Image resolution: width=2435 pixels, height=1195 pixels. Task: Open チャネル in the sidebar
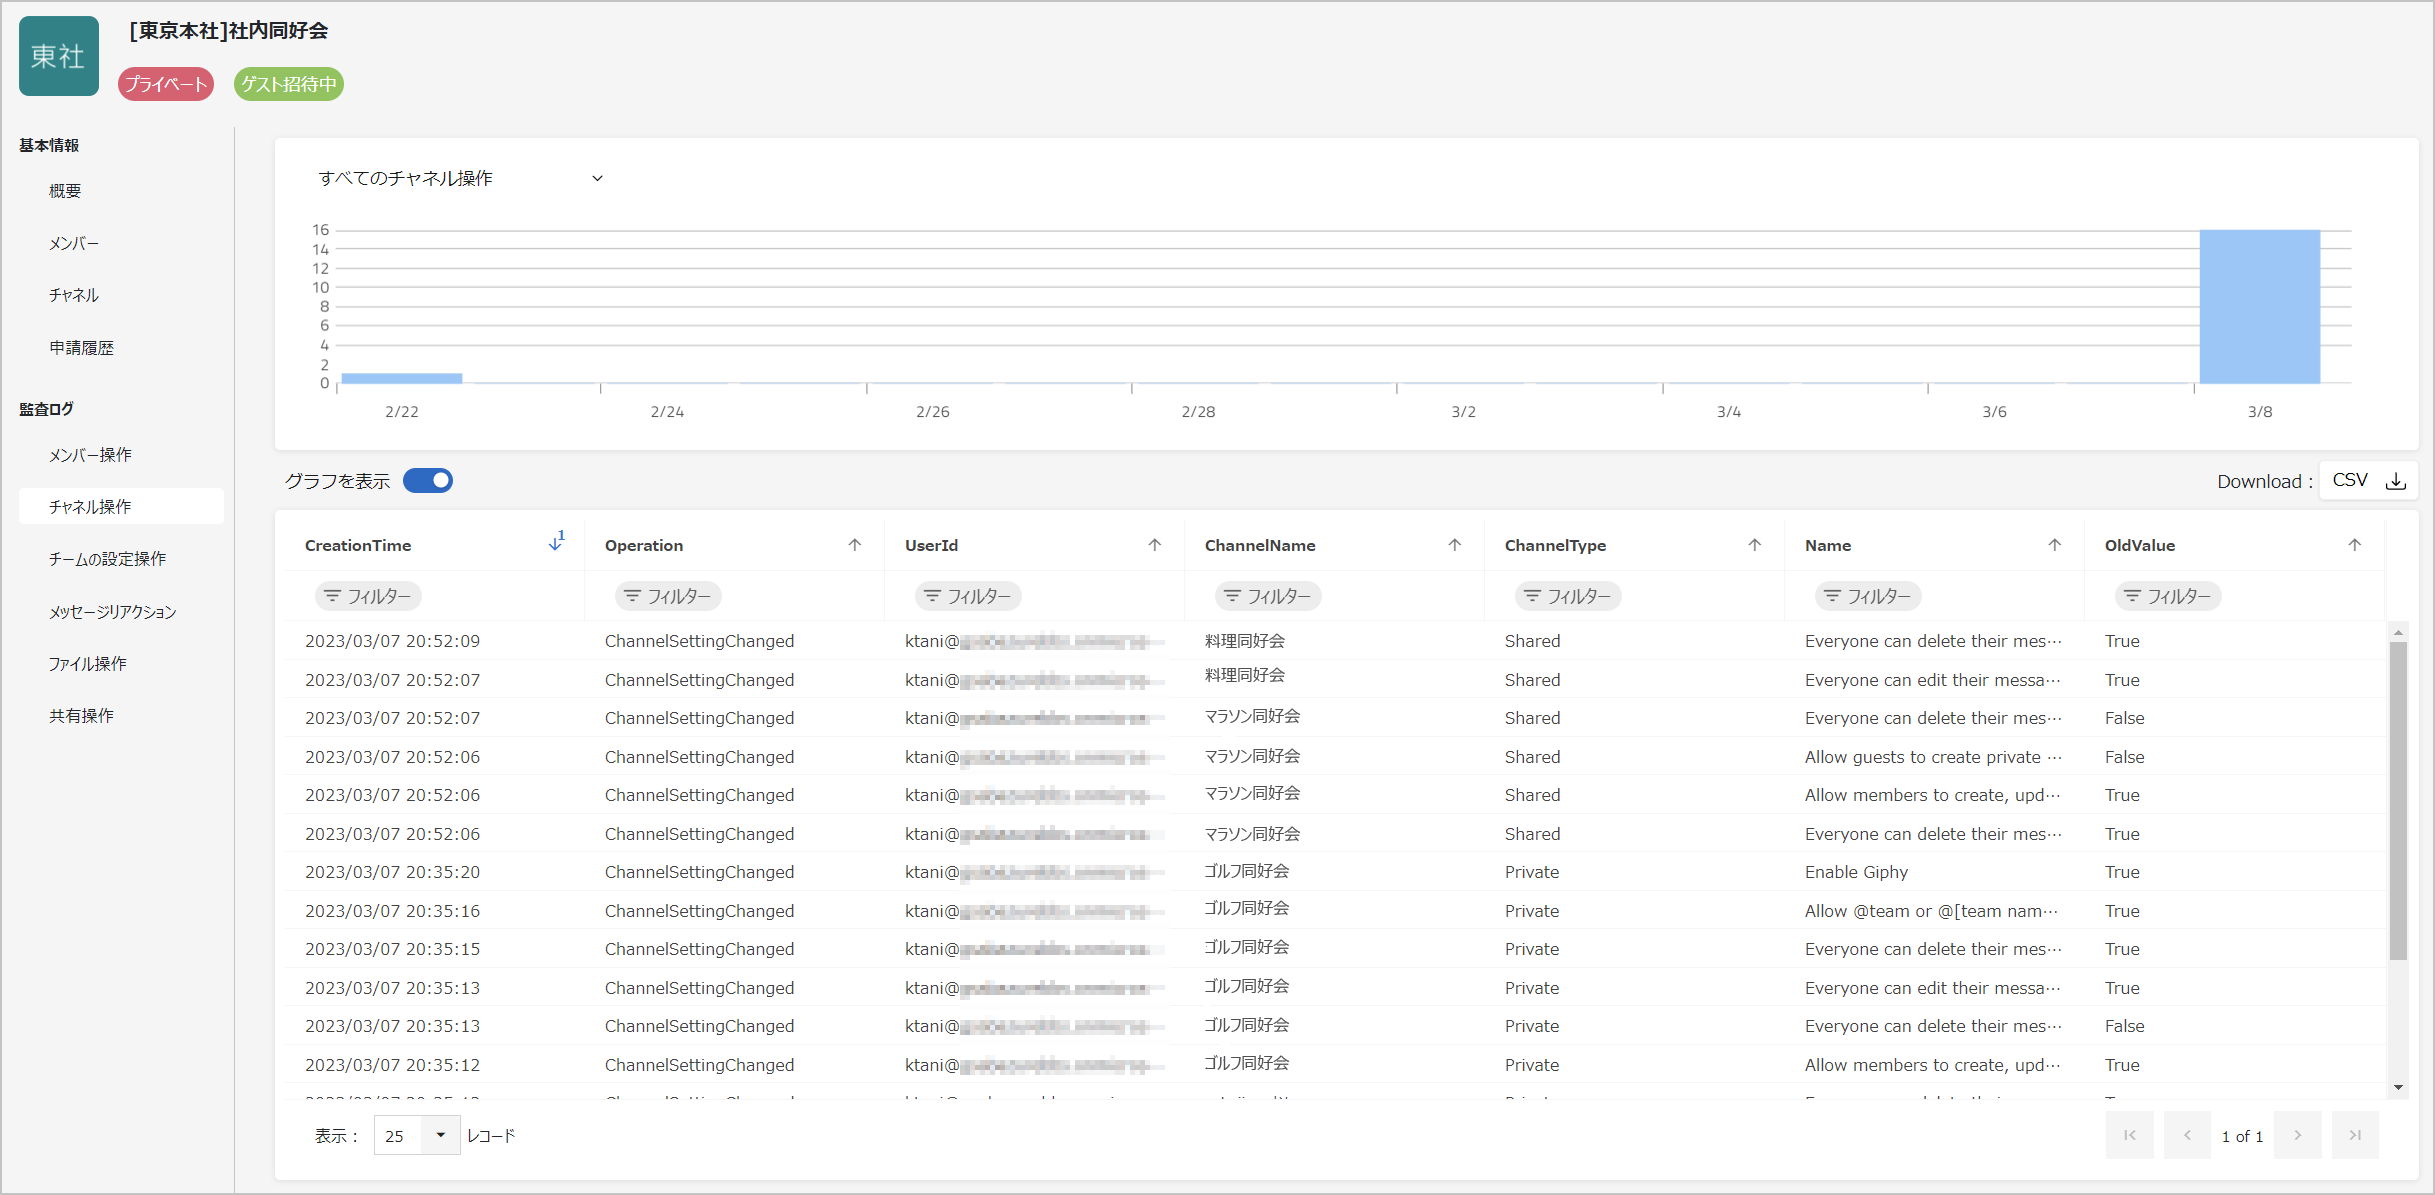pos(74,295)
